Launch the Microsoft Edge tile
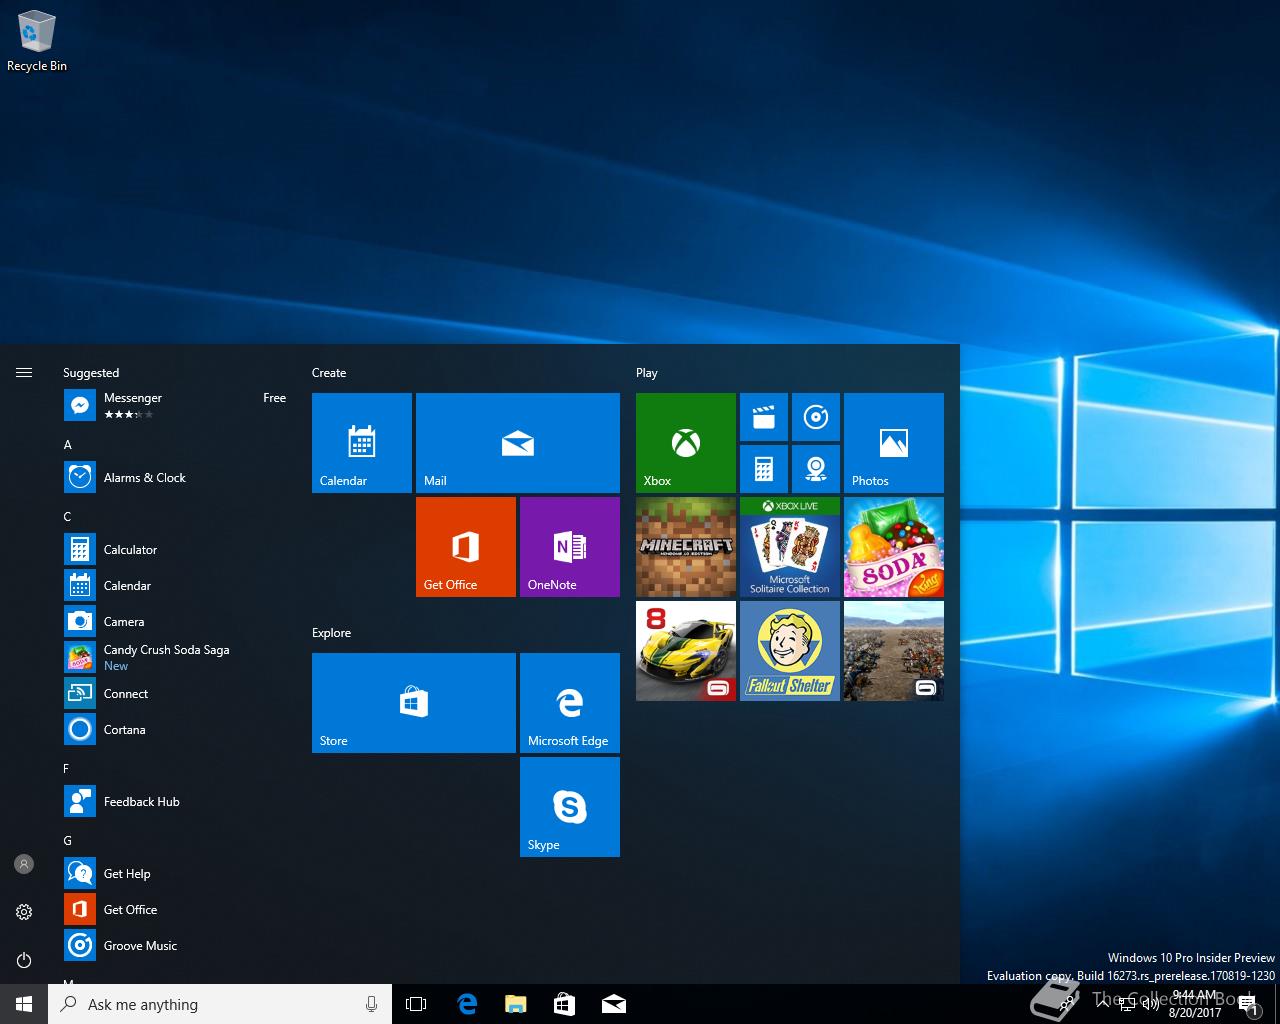The width and height of the screenshot is (1280, 1024). [569, 702]
